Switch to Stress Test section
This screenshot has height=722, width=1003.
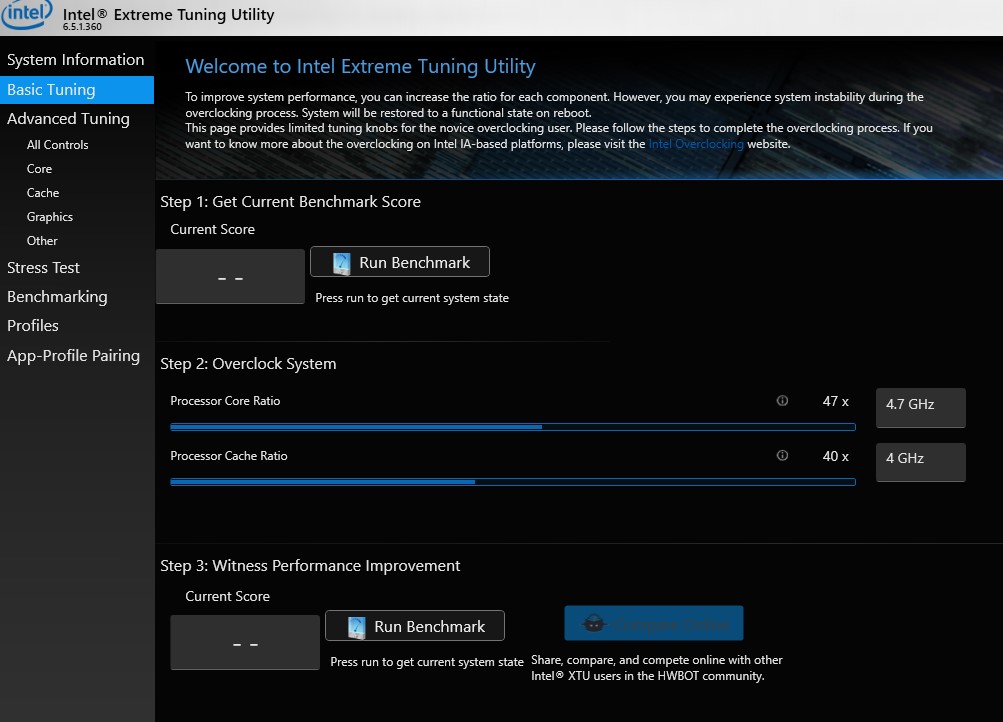[x=43, y=268]
